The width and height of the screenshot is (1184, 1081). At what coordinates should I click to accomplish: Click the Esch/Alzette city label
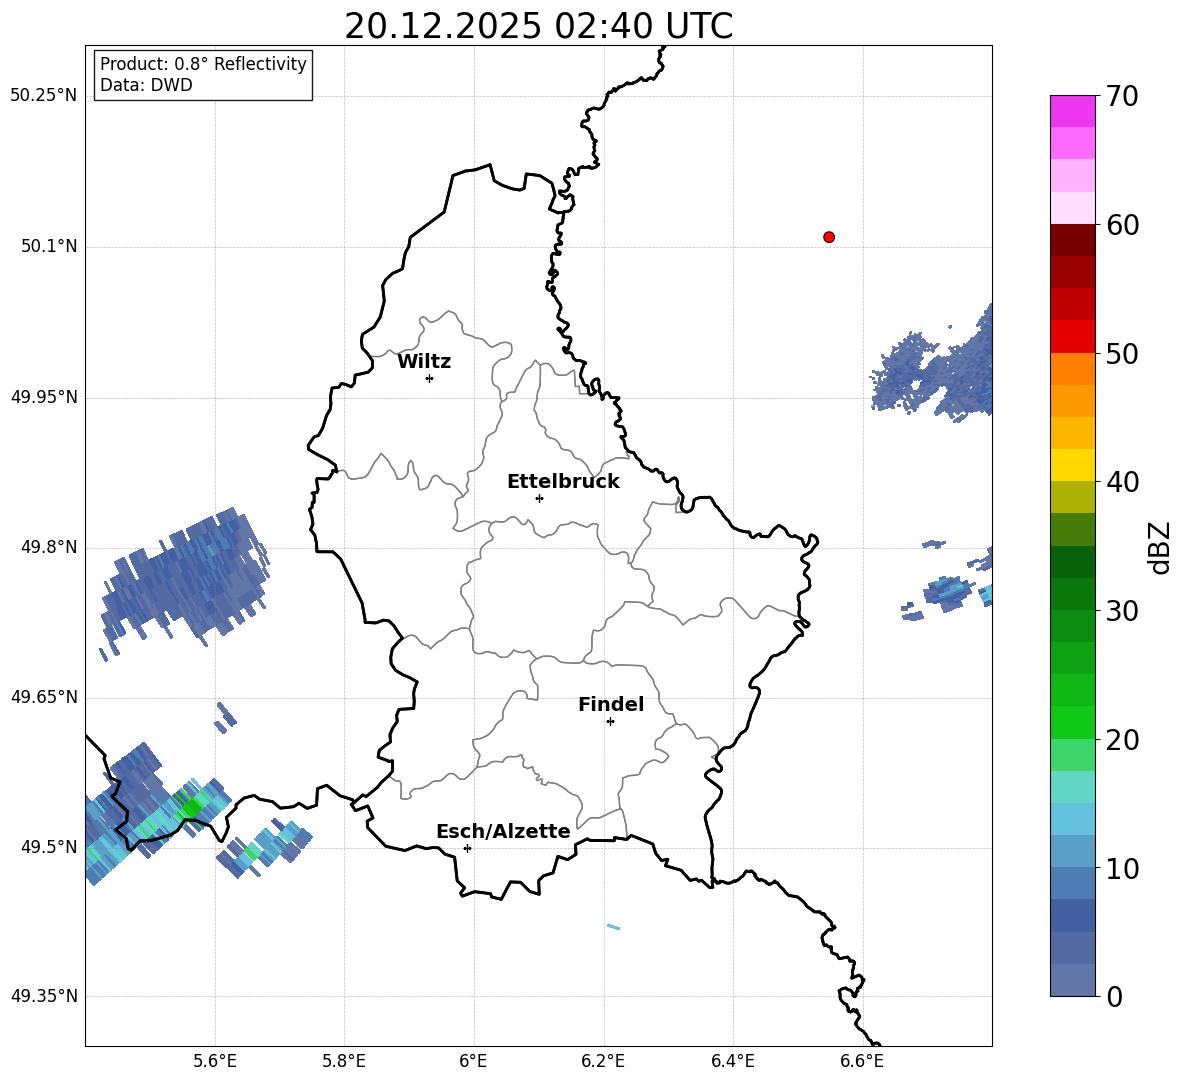point(503,831)
